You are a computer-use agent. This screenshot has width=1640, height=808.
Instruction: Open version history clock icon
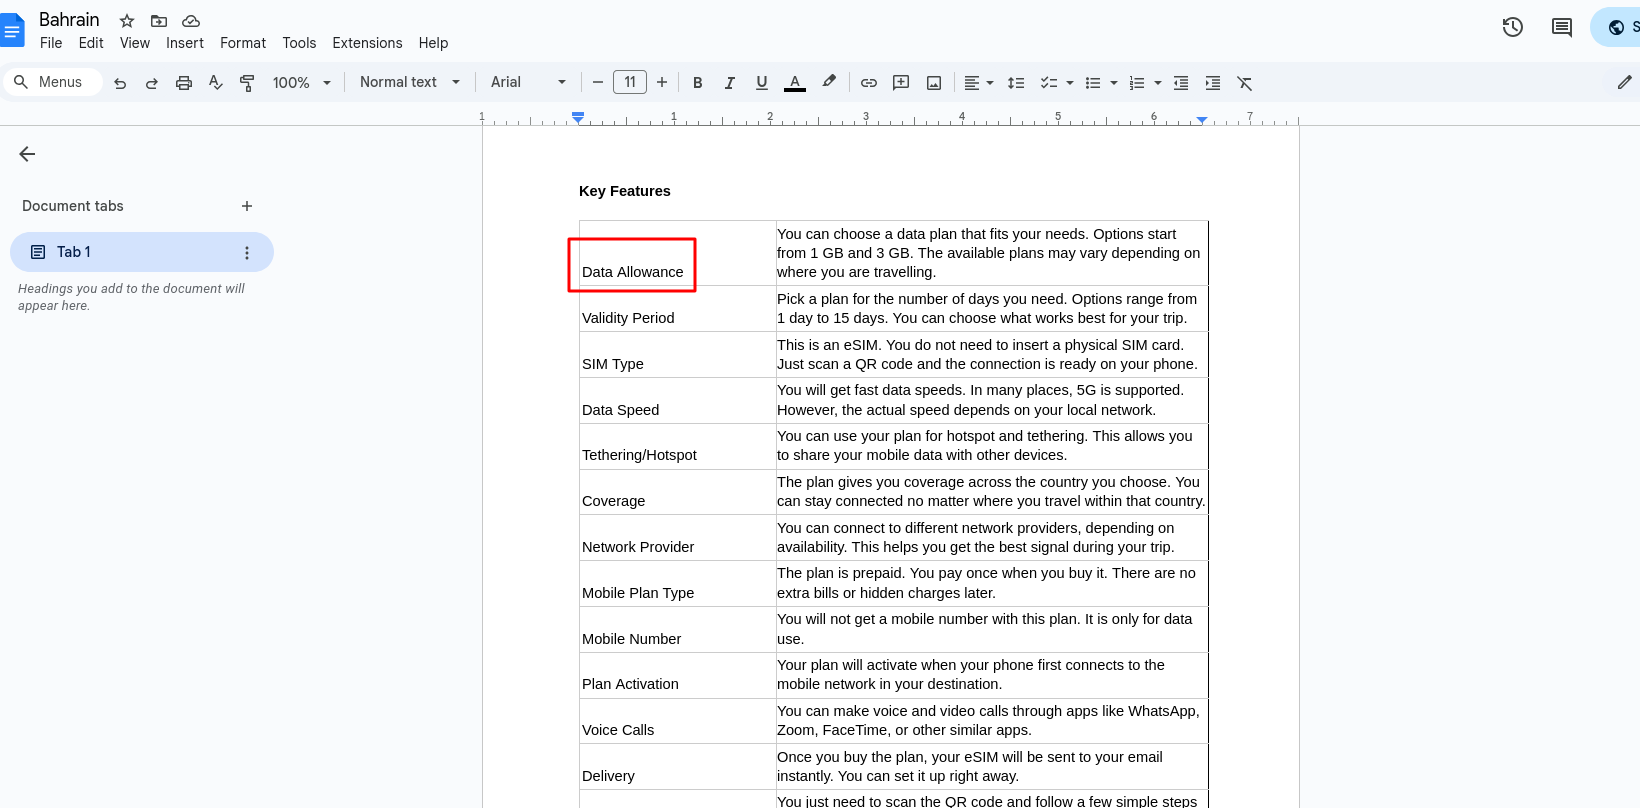(1512, 27)
